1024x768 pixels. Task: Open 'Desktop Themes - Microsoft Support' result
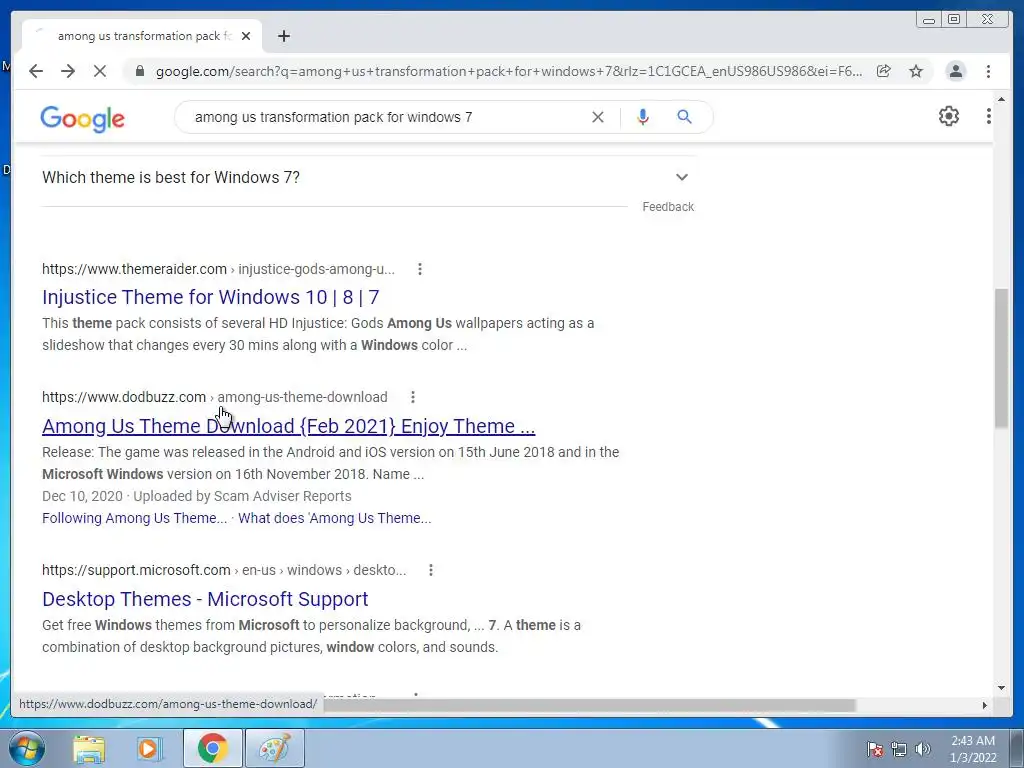[205, 600]
